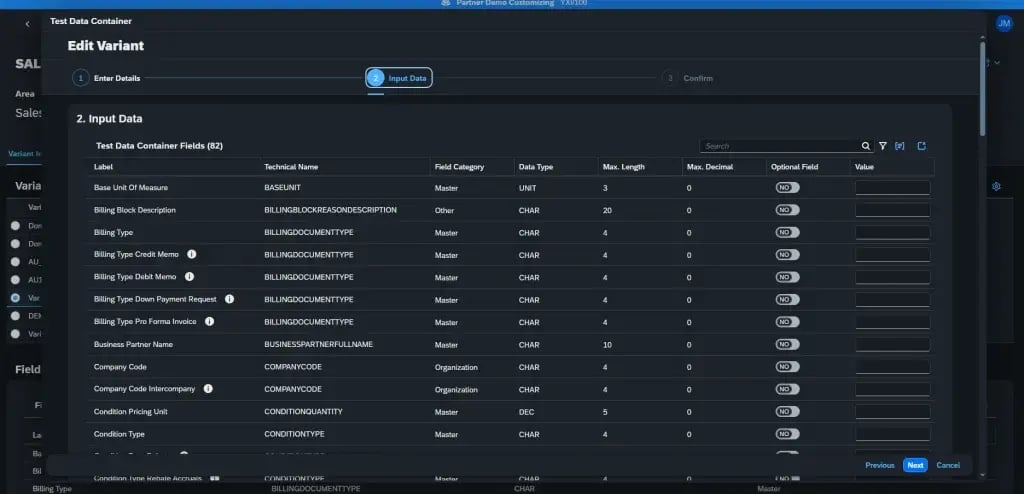Open info icon for Billing Type Down Payment Request

coord(229,299)
